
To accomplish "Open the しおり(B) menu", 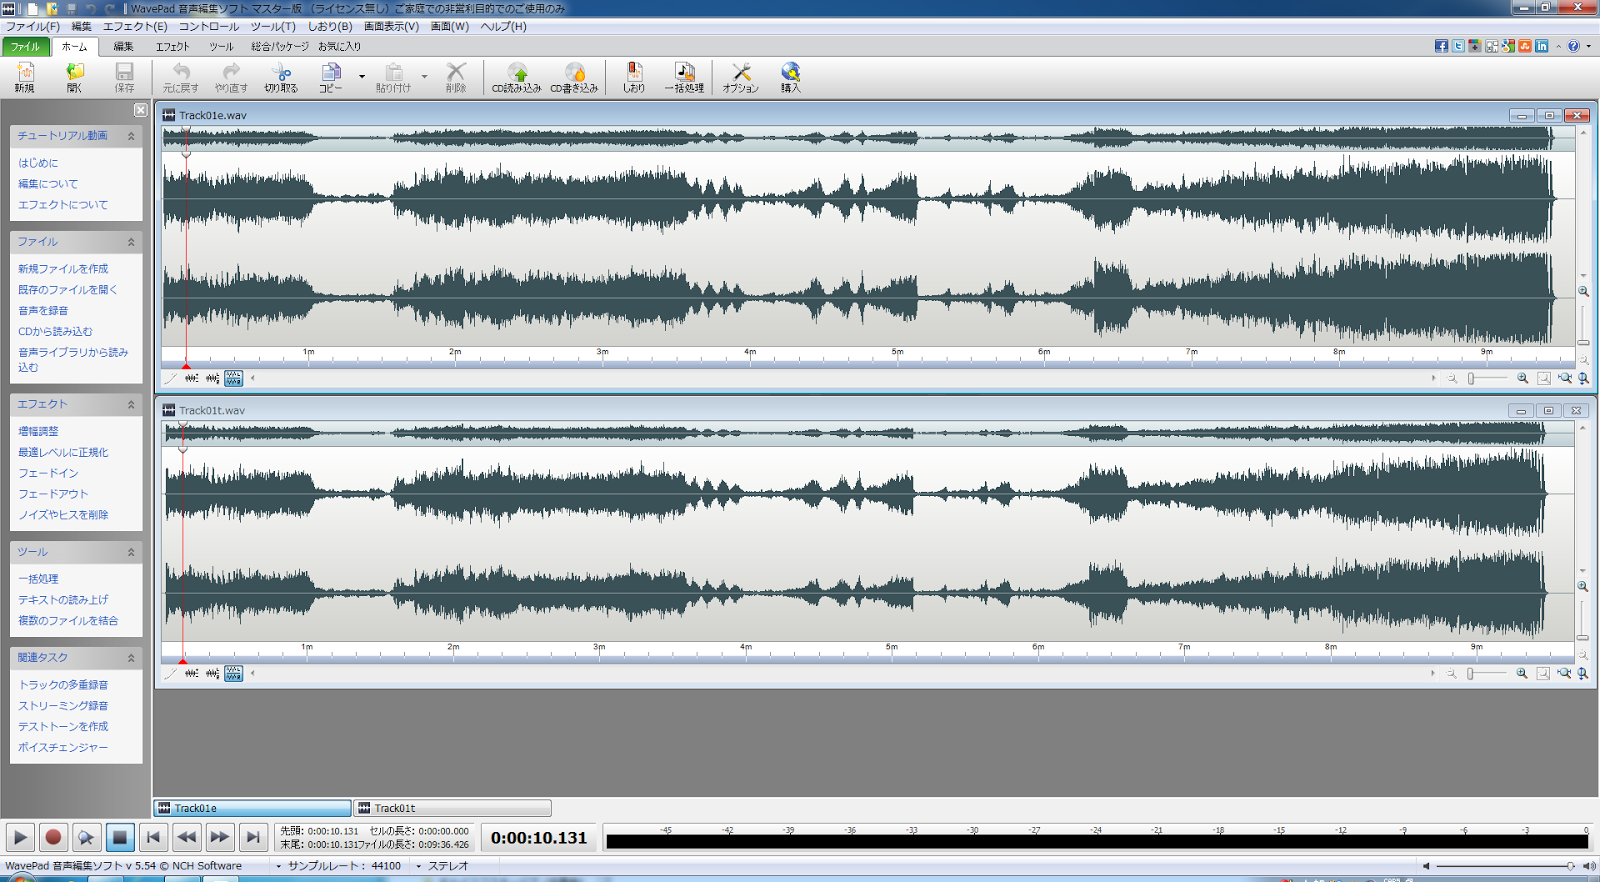I will tap(330, 26).
